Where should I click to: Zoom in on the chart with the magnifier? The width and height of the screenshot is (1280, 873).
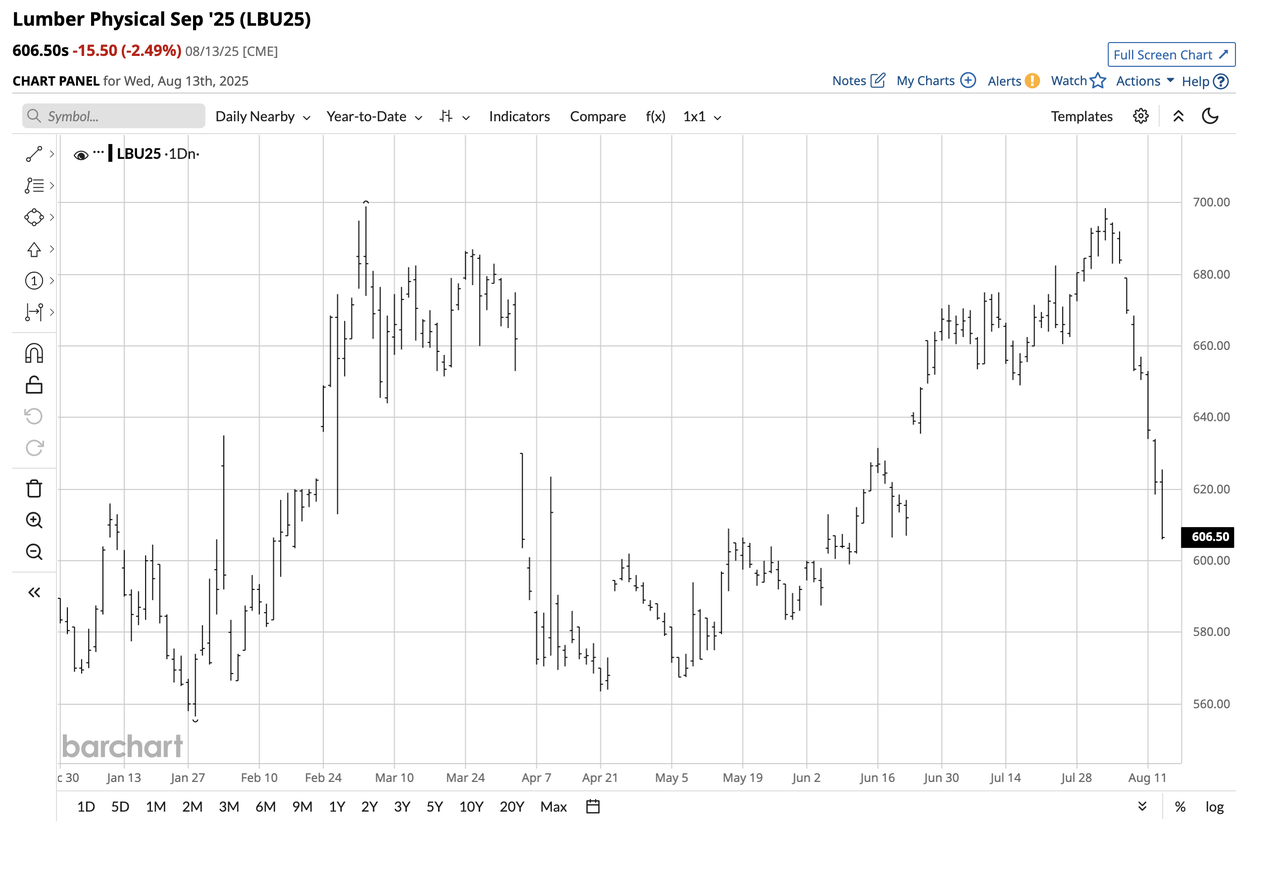[33, 520]
